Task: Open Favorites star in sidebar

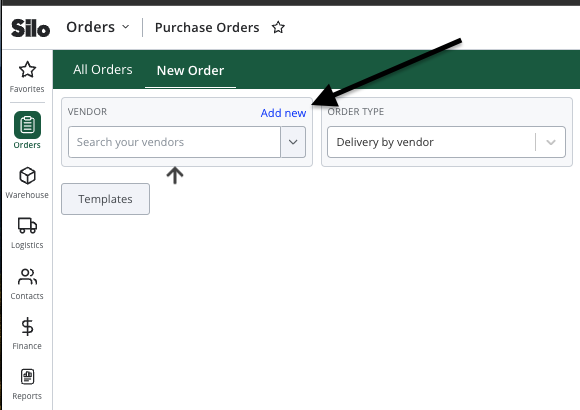Action: tap(27, 70)
